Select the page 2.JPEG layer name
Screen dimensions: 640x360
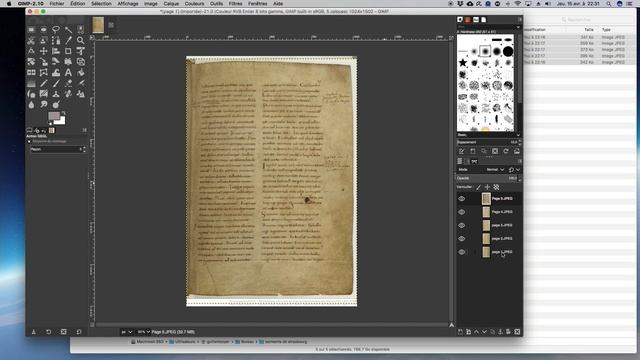pos(502,238)
